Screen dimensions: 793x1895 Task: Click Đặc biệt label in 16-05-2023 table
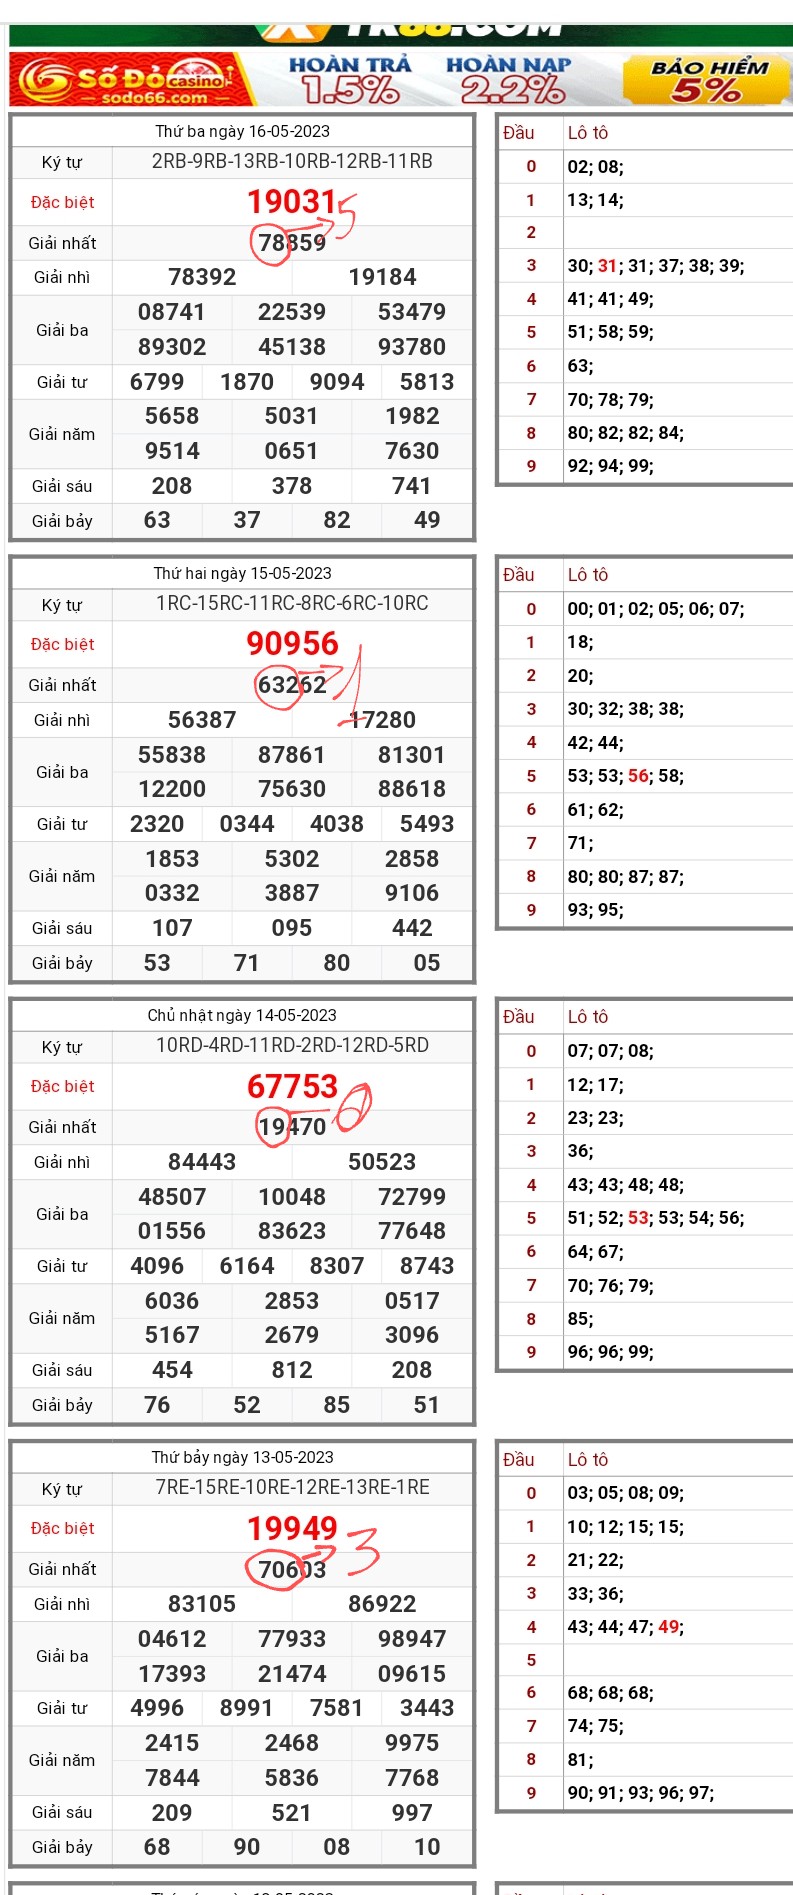click(62, 203)
